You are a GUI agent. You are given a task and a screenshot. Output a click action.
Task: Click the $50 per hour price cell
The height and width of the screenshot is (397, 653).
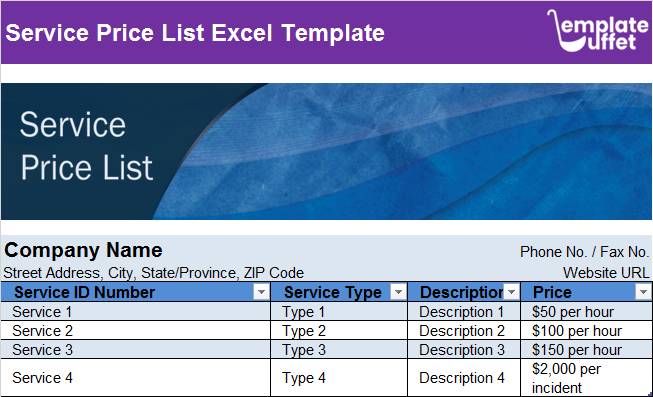[586, 312]
